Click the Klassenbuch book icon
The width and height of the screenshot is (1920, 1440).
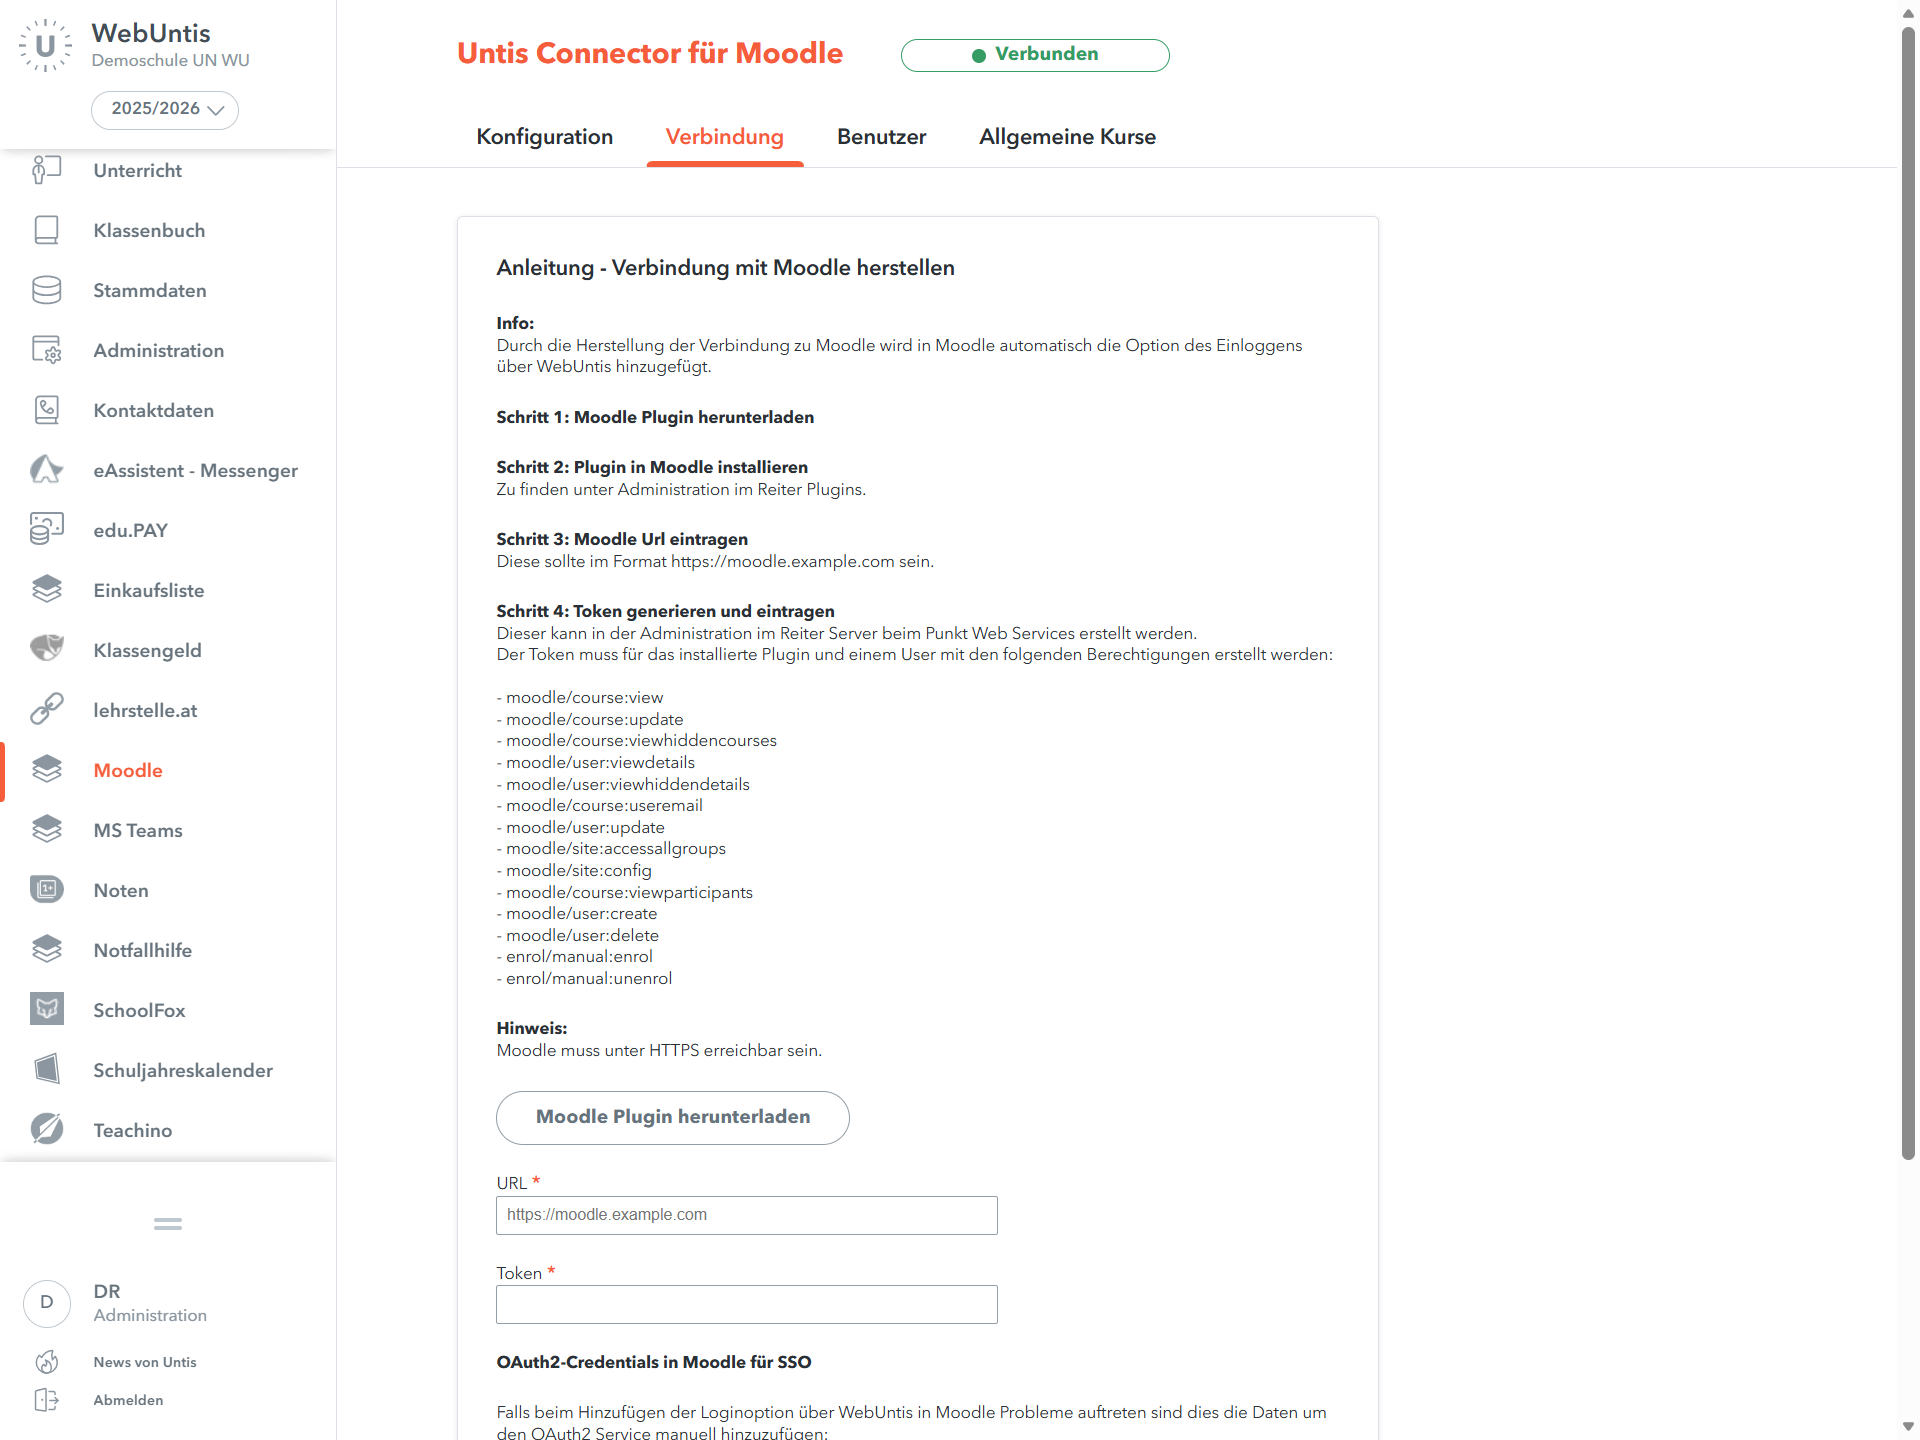[x=46, y=230]
